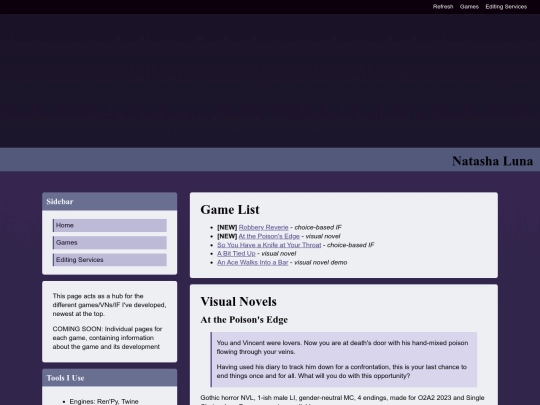540x405 pixels.
Task: Click the 'This page acts as a hub' paragraph
Action: pyautogui.click(x=109, y=305)
